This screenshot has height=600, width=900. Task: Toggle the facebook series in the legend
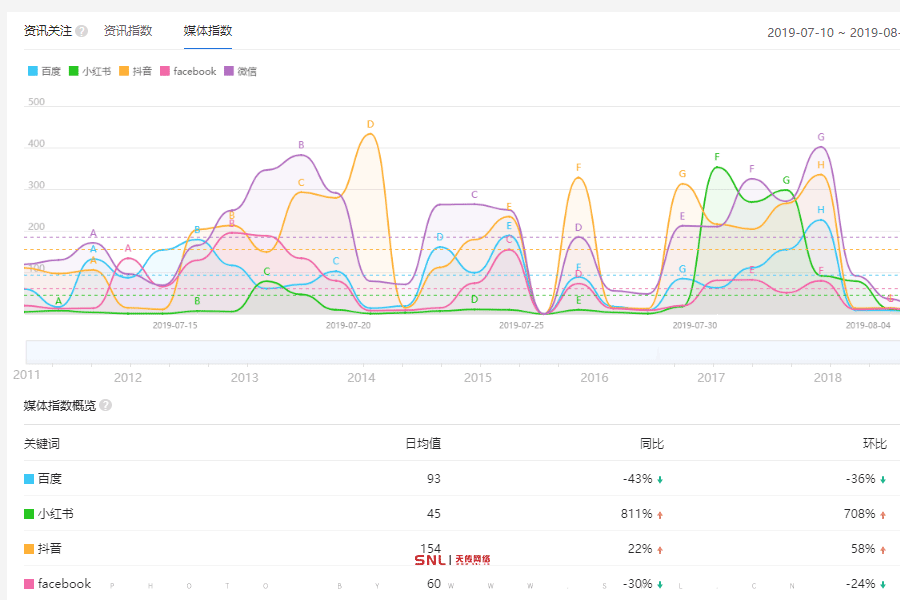(x=188, y=71)
